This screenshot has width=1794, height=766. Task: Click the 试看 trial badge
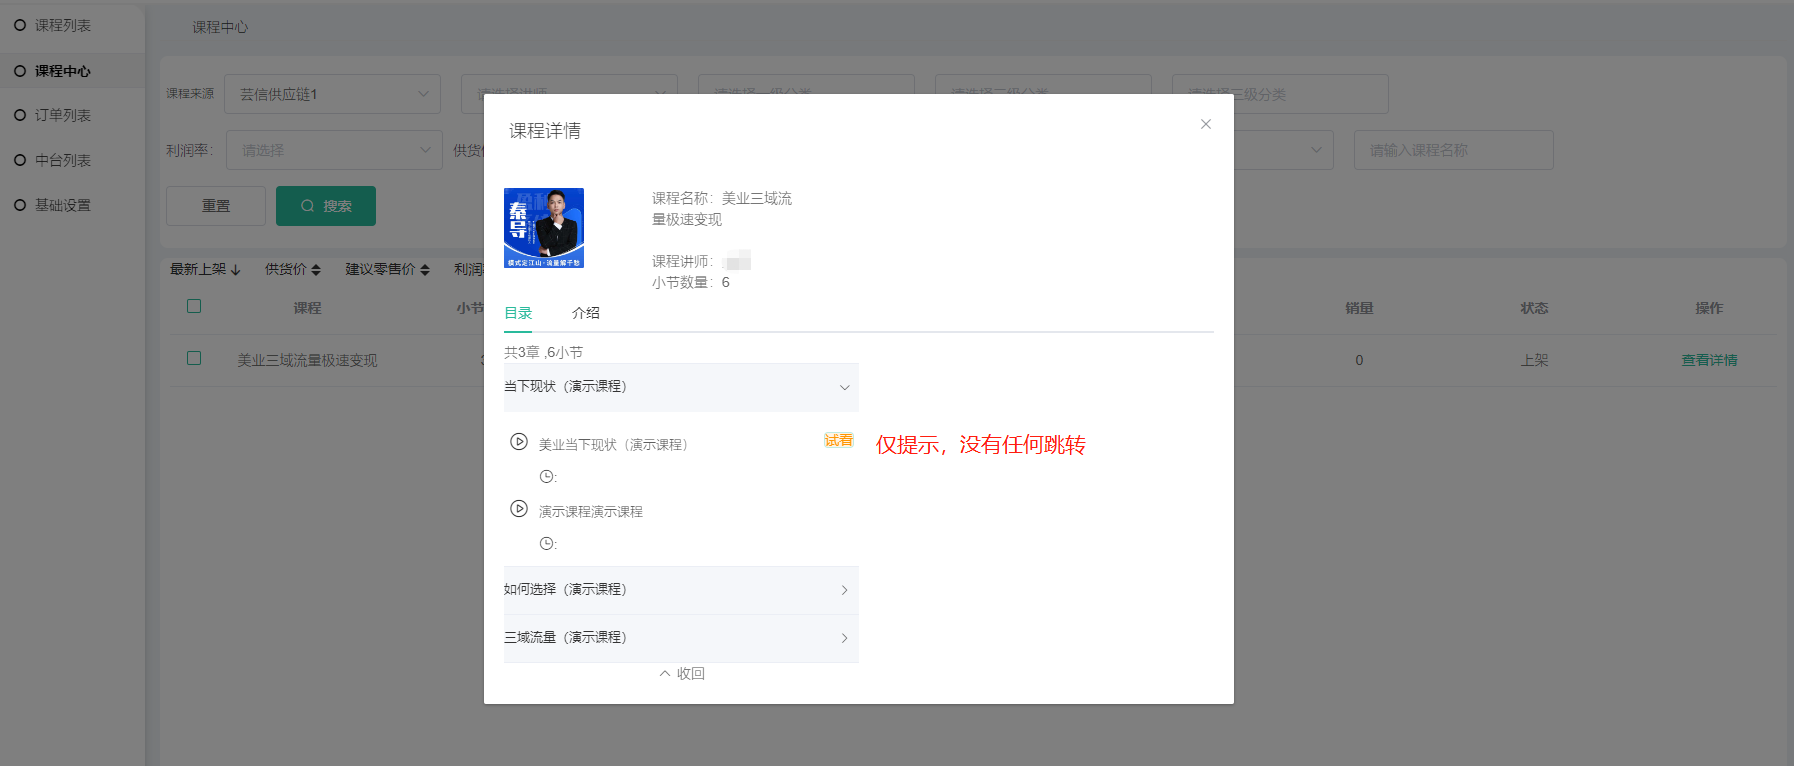coord(838,440)
